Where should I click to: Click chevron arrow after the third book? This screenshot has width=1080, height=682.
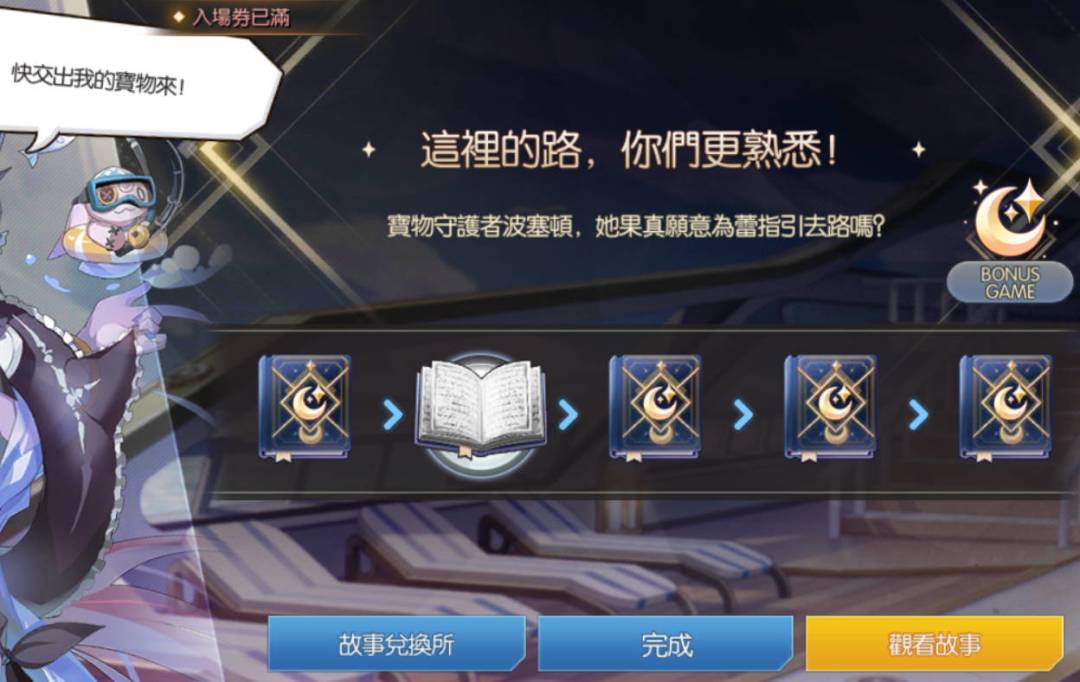click(x=742, y=415)
